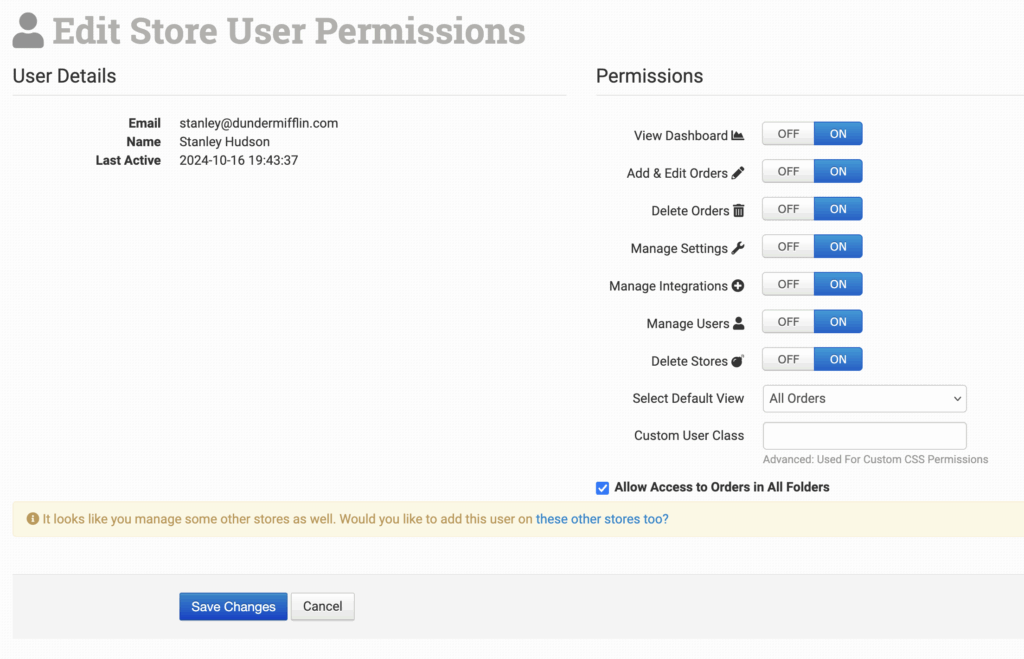Click the plus icon beside Manage Integrations
The width and height of the screenshot is (1024, 659).
(x=738, y=286)
